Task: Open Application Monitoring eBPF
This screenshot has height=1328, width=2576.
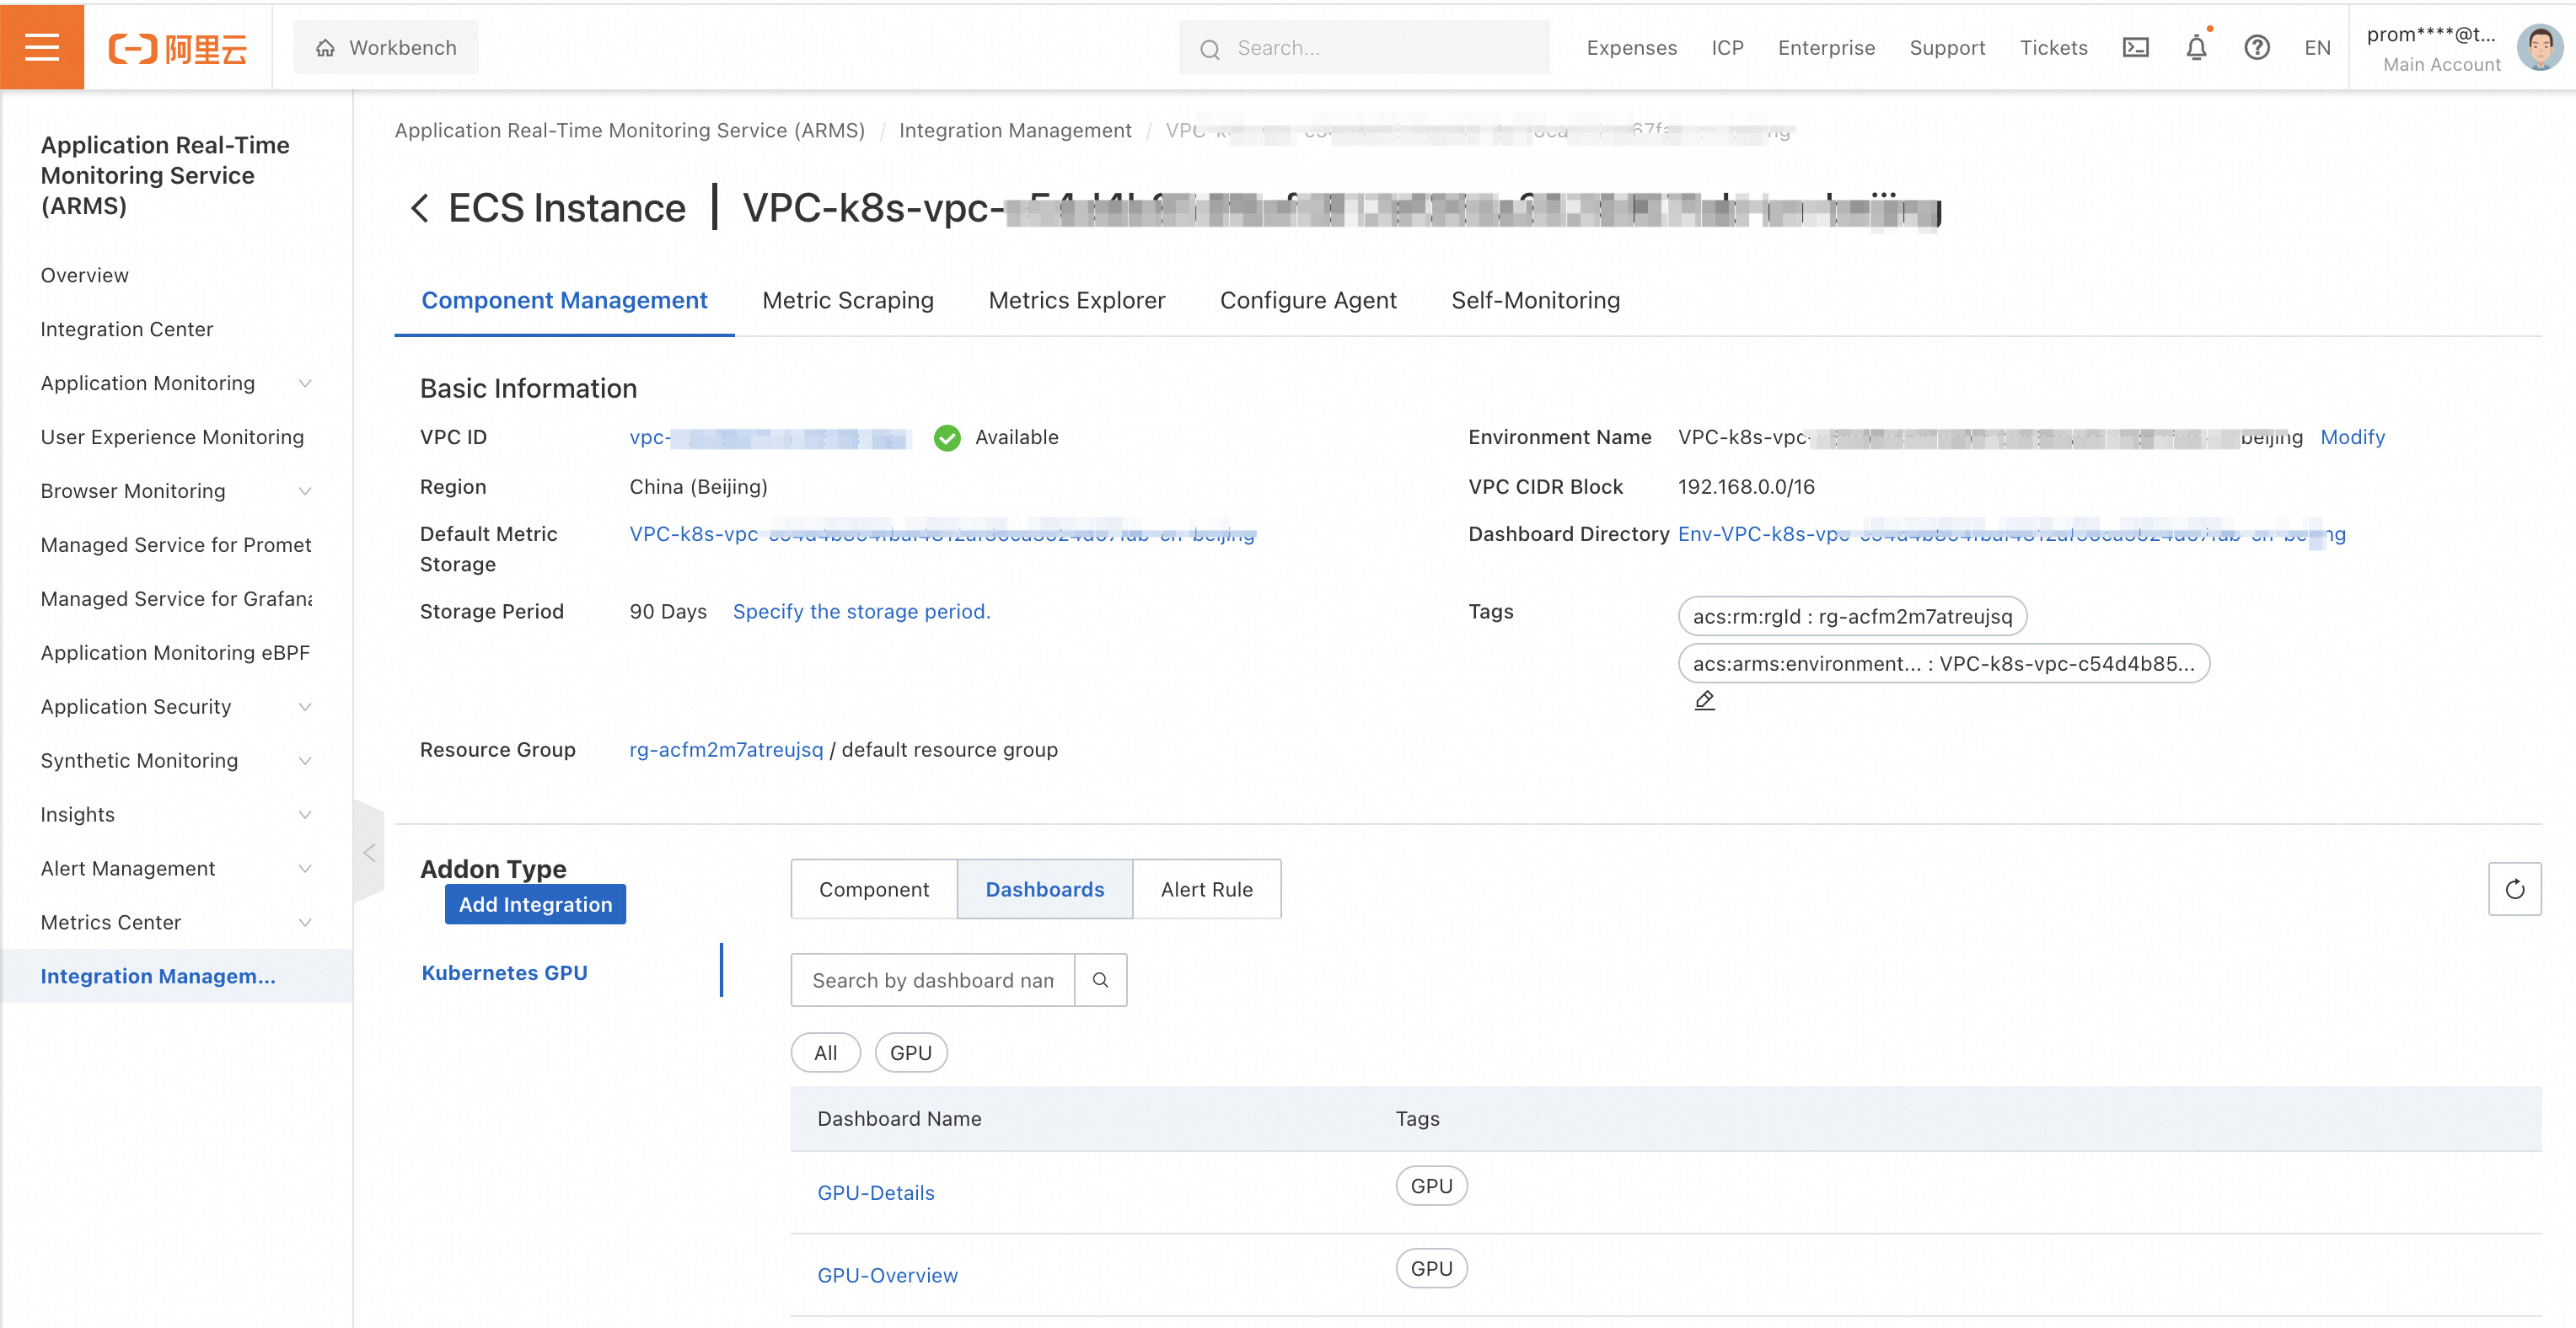Action: [175, 653]
